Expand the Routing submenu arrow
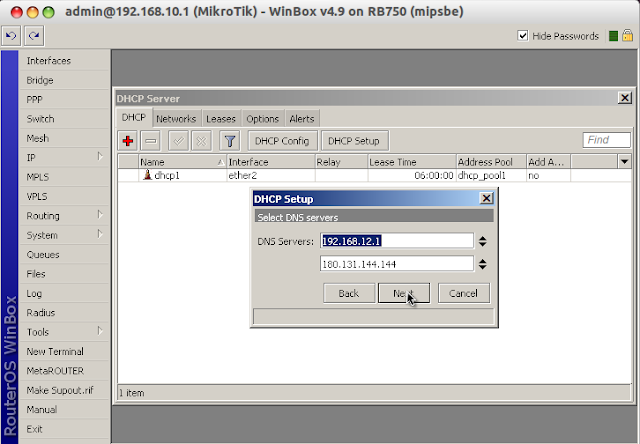The height and width of the screenshot is (444, 640). [100, 215]
